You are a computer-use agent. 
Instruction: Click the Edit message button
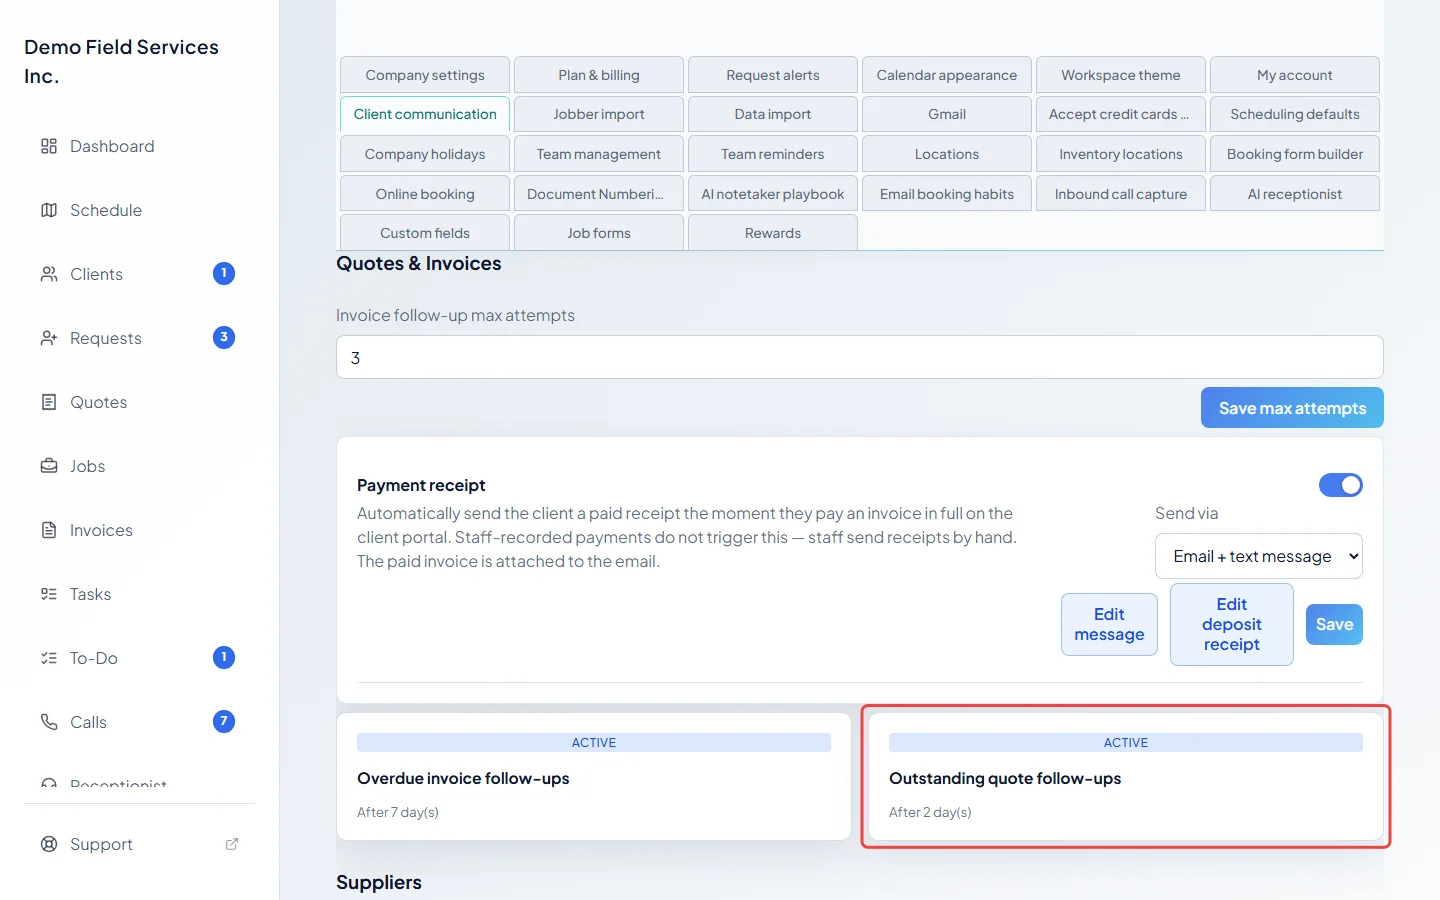click(x=1109, y=624)
